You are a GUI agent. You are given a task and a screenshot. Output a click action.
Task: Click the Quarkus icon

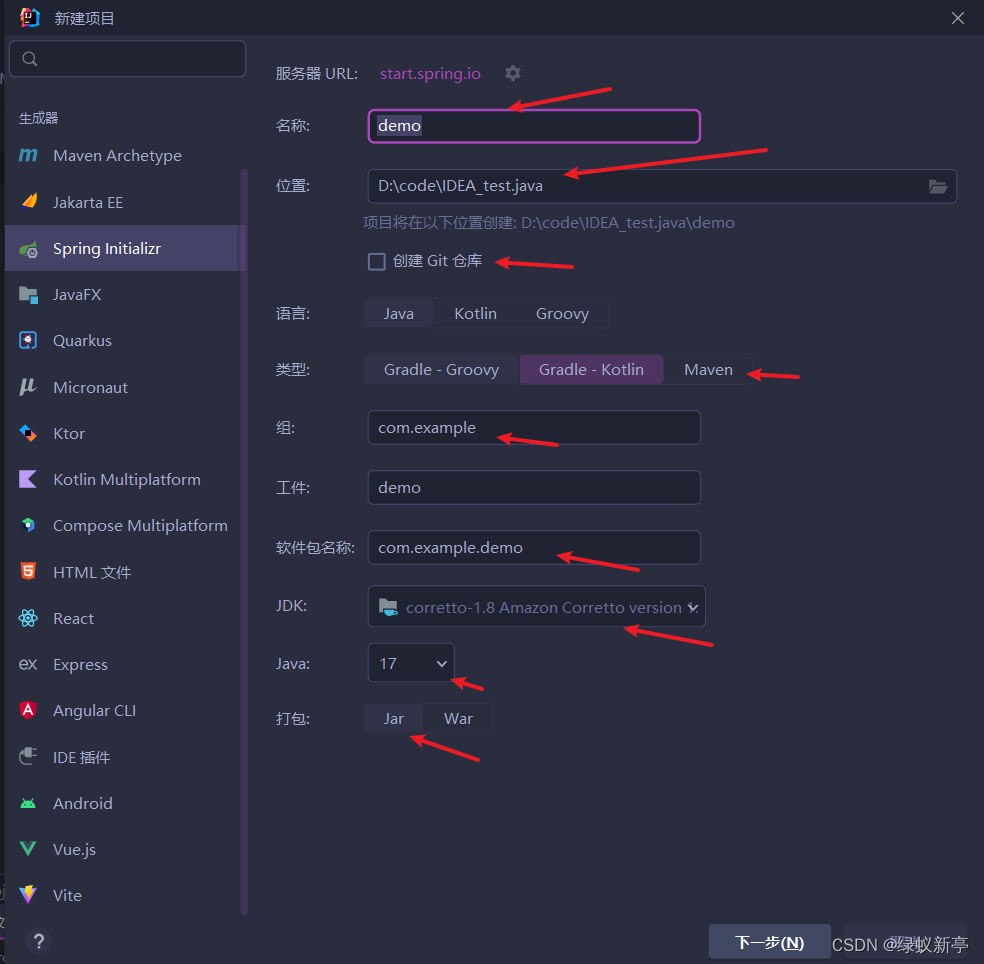coord(28,340)
